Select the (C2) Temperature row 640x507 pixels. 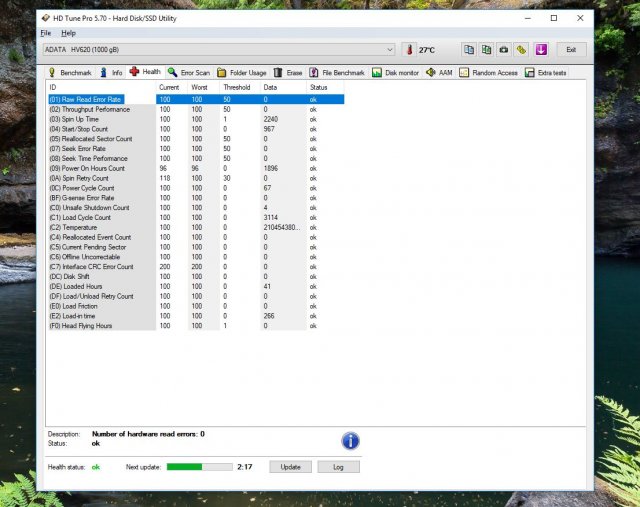[x=196, y=227]
